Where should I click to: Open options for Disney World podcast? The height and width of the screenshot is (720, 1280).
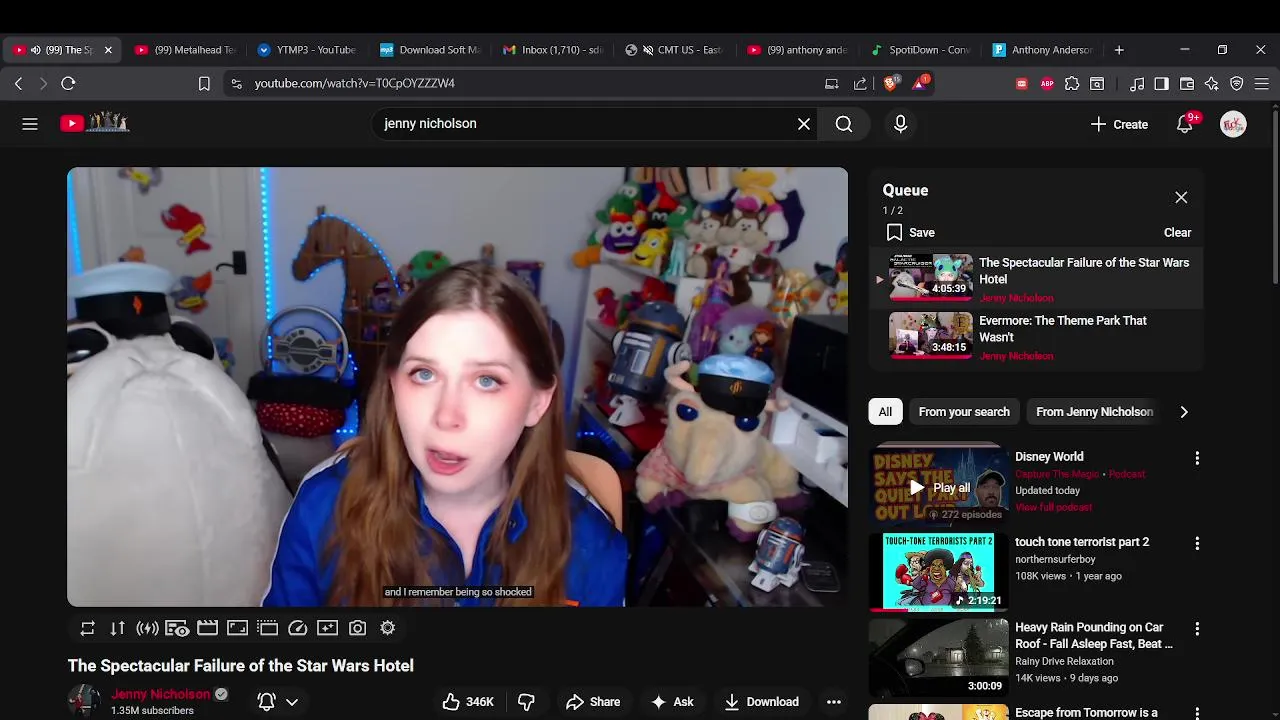(1197, 458)
